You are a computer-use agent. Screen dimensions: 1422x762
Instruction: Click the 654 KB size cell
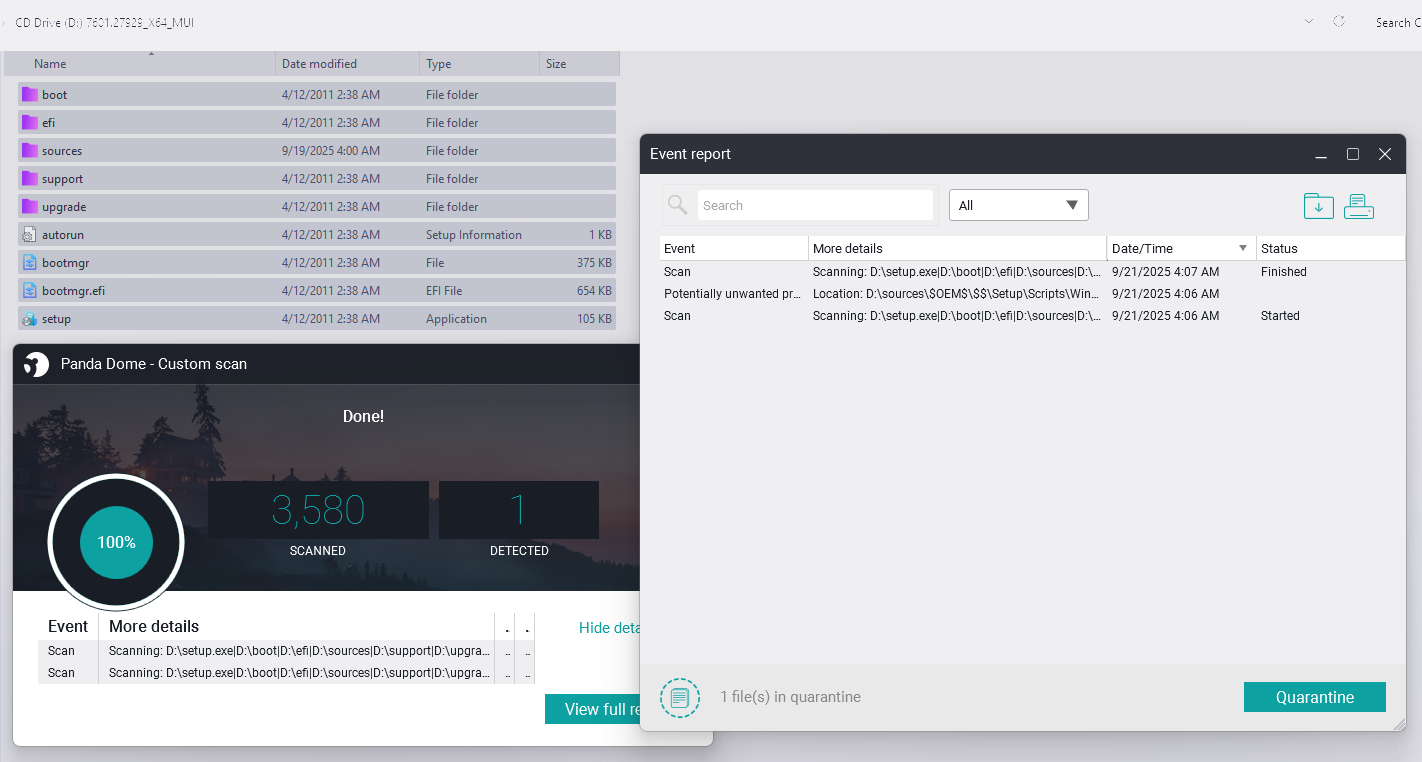click(x=594, y=291)
